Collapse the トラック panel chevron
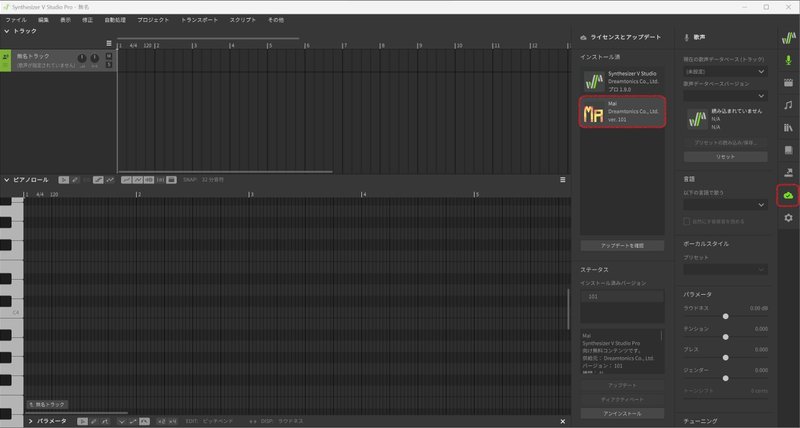The width and height of the screenshot is (800, 428). click(x=7, y=31)
